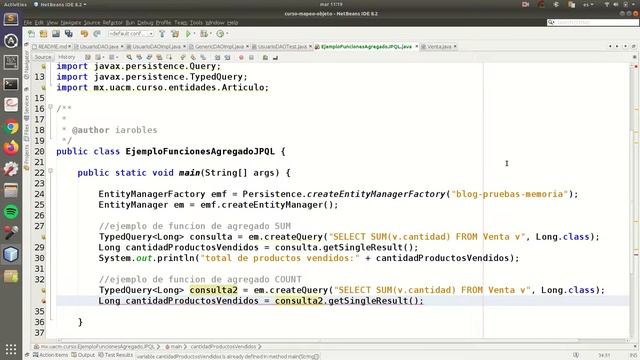Open the Run Project dropdown arrow
Image resolution: width=640 pixels, height=360 pixels.
pos(194,34)
